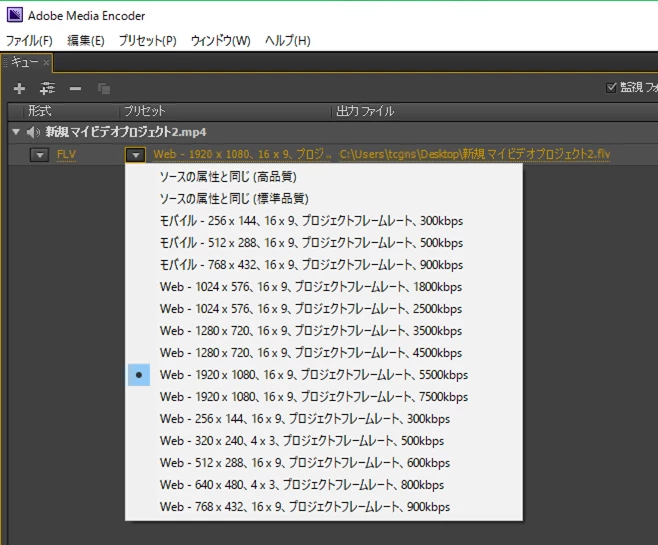The width and height of the screenshot is (658, 545).
Task: Close the キュー panel tab
Action: 46,63
